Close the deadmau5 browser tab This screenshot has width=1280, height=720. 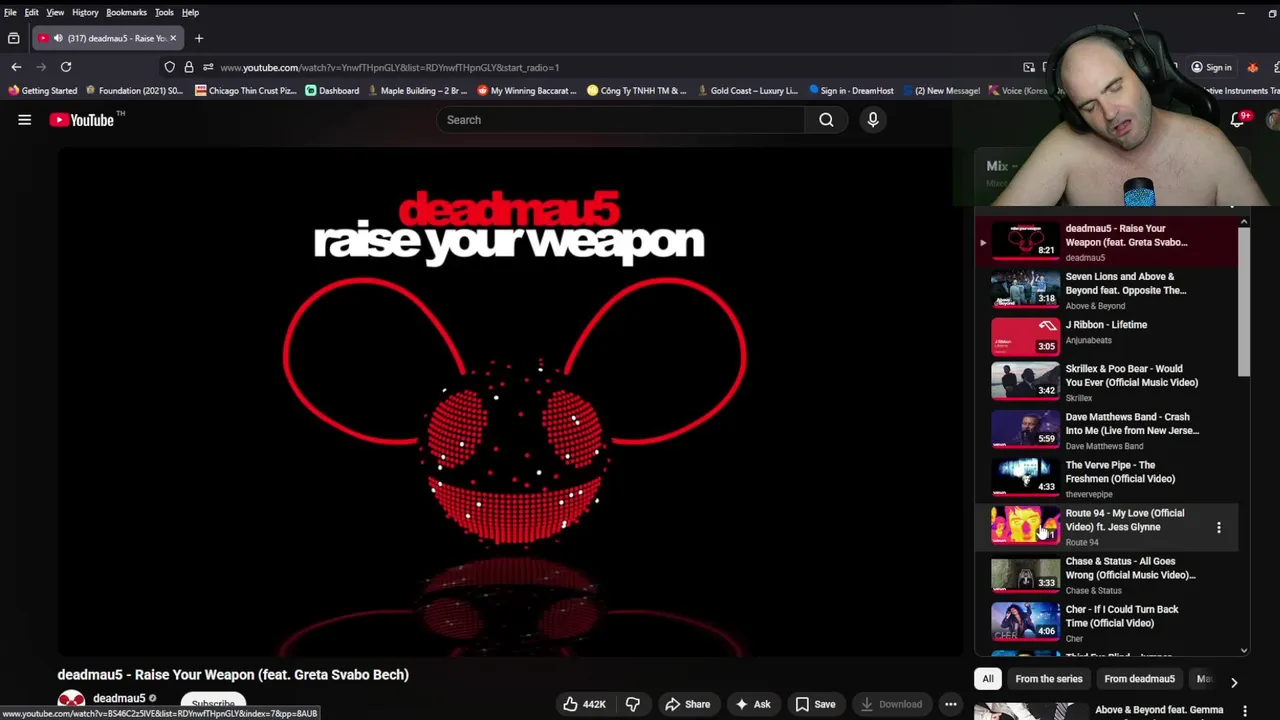tap(172, 38)
